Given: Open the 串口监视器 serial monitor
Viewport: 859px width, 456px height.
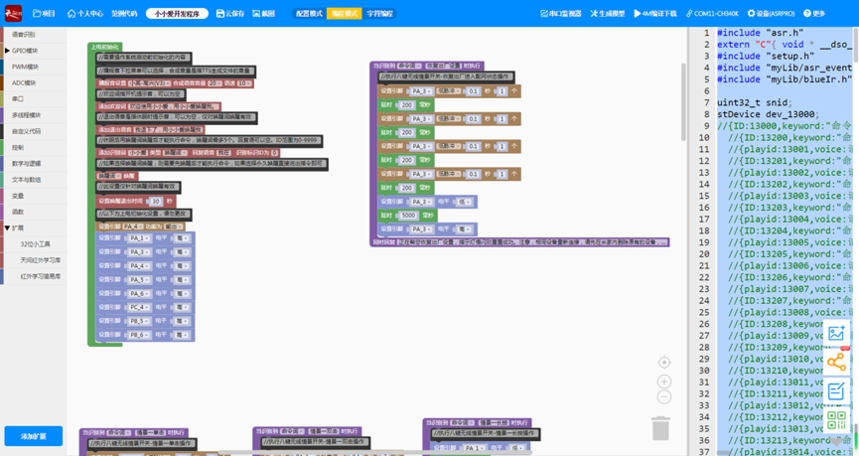Looking at the screenshot, I should point(560,13).
